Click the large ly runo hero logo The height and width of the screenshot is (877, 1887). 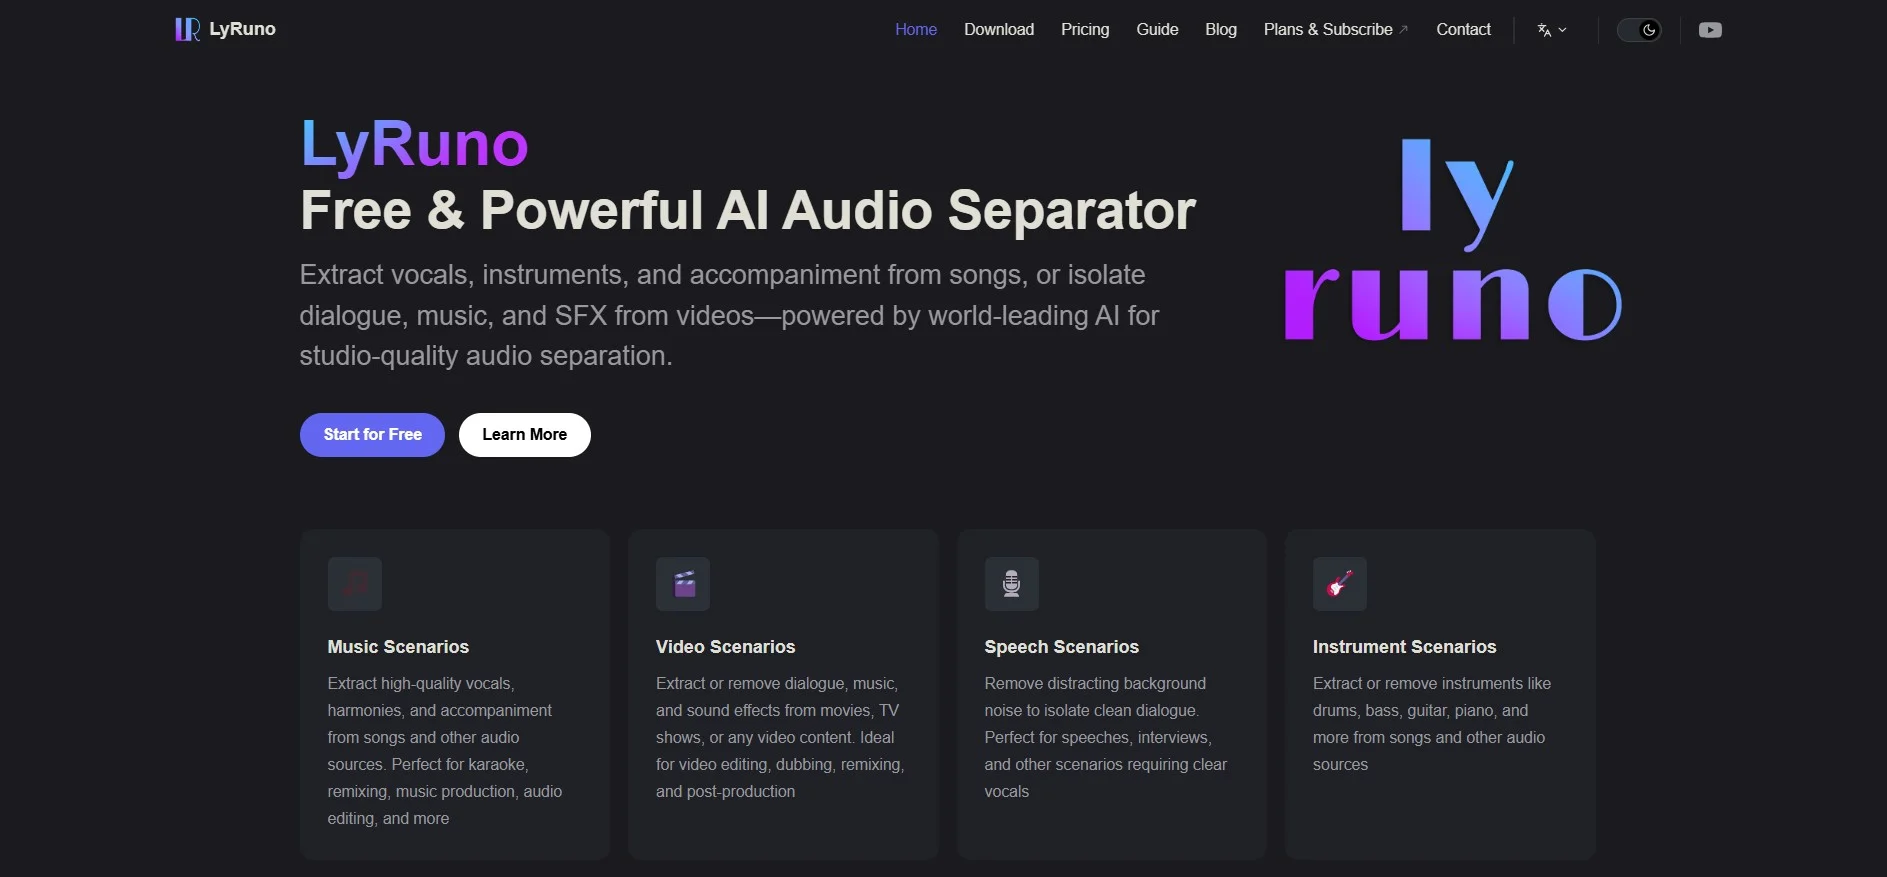click(x=1452, y=240)
